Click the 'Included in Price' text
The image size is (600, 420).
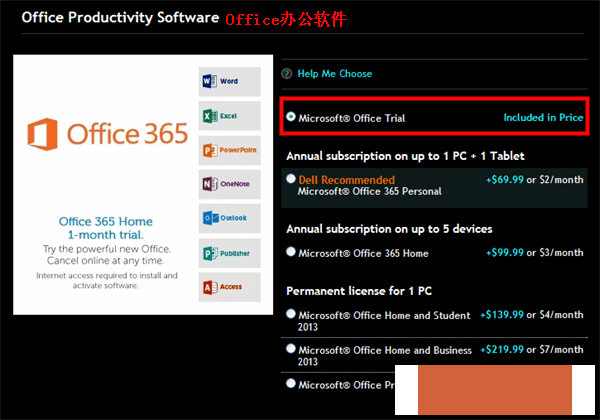(543, 117)
